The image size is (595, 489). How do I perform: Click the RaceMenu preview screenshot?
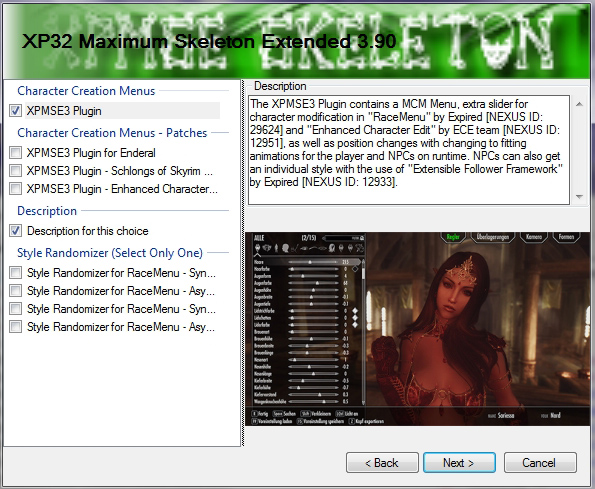coord(418,329)
